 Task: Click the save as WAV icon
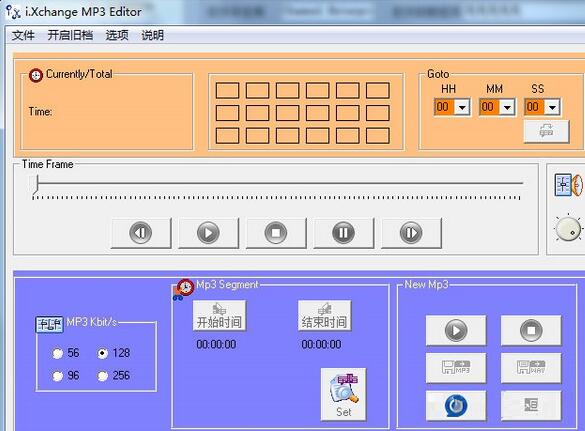(x=531, y=368)
